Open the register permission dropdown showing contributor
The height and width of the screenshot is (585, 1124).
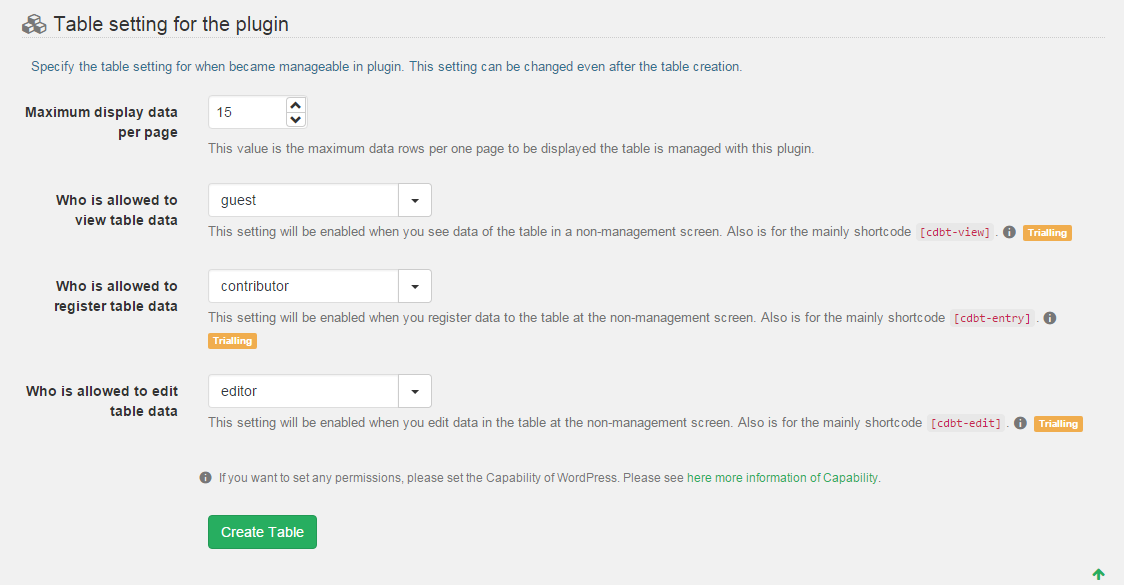[415, 286]
